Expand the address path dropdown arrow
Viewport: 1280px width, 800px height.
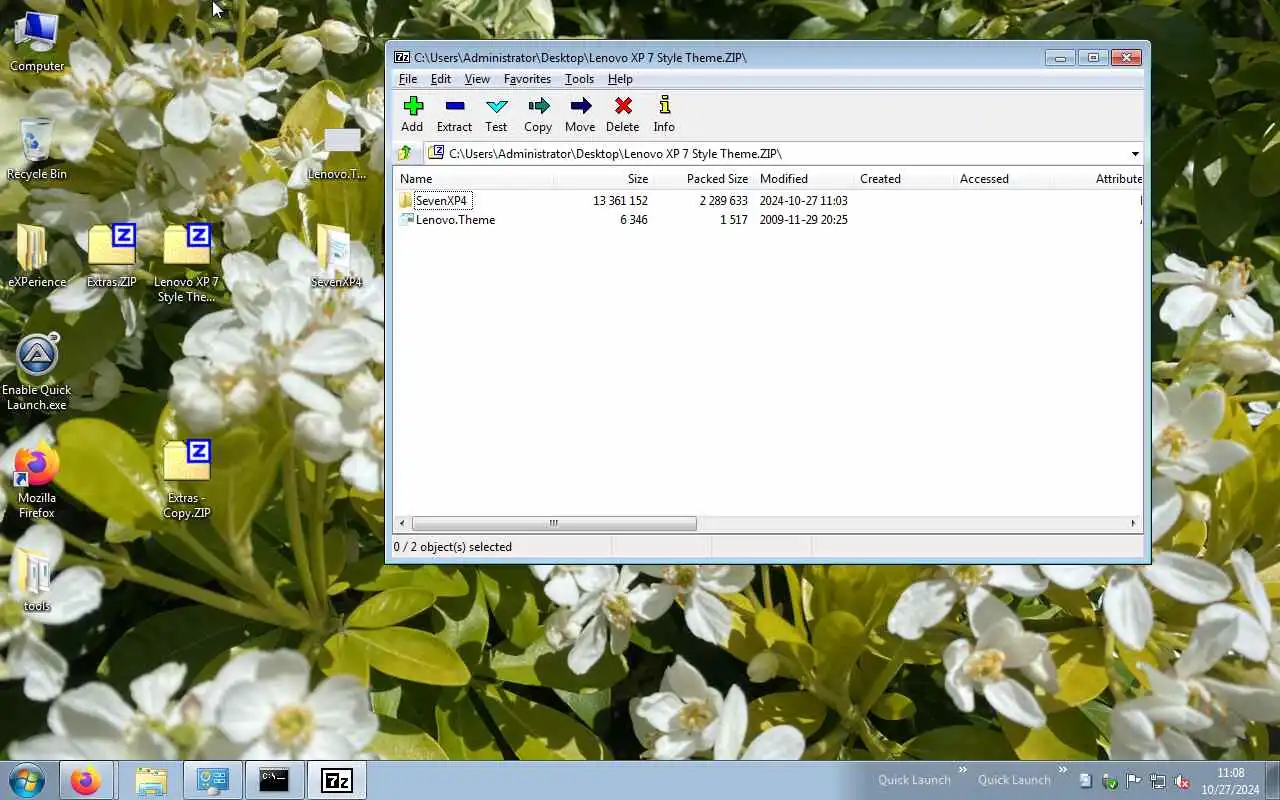tap(1135, 154)
